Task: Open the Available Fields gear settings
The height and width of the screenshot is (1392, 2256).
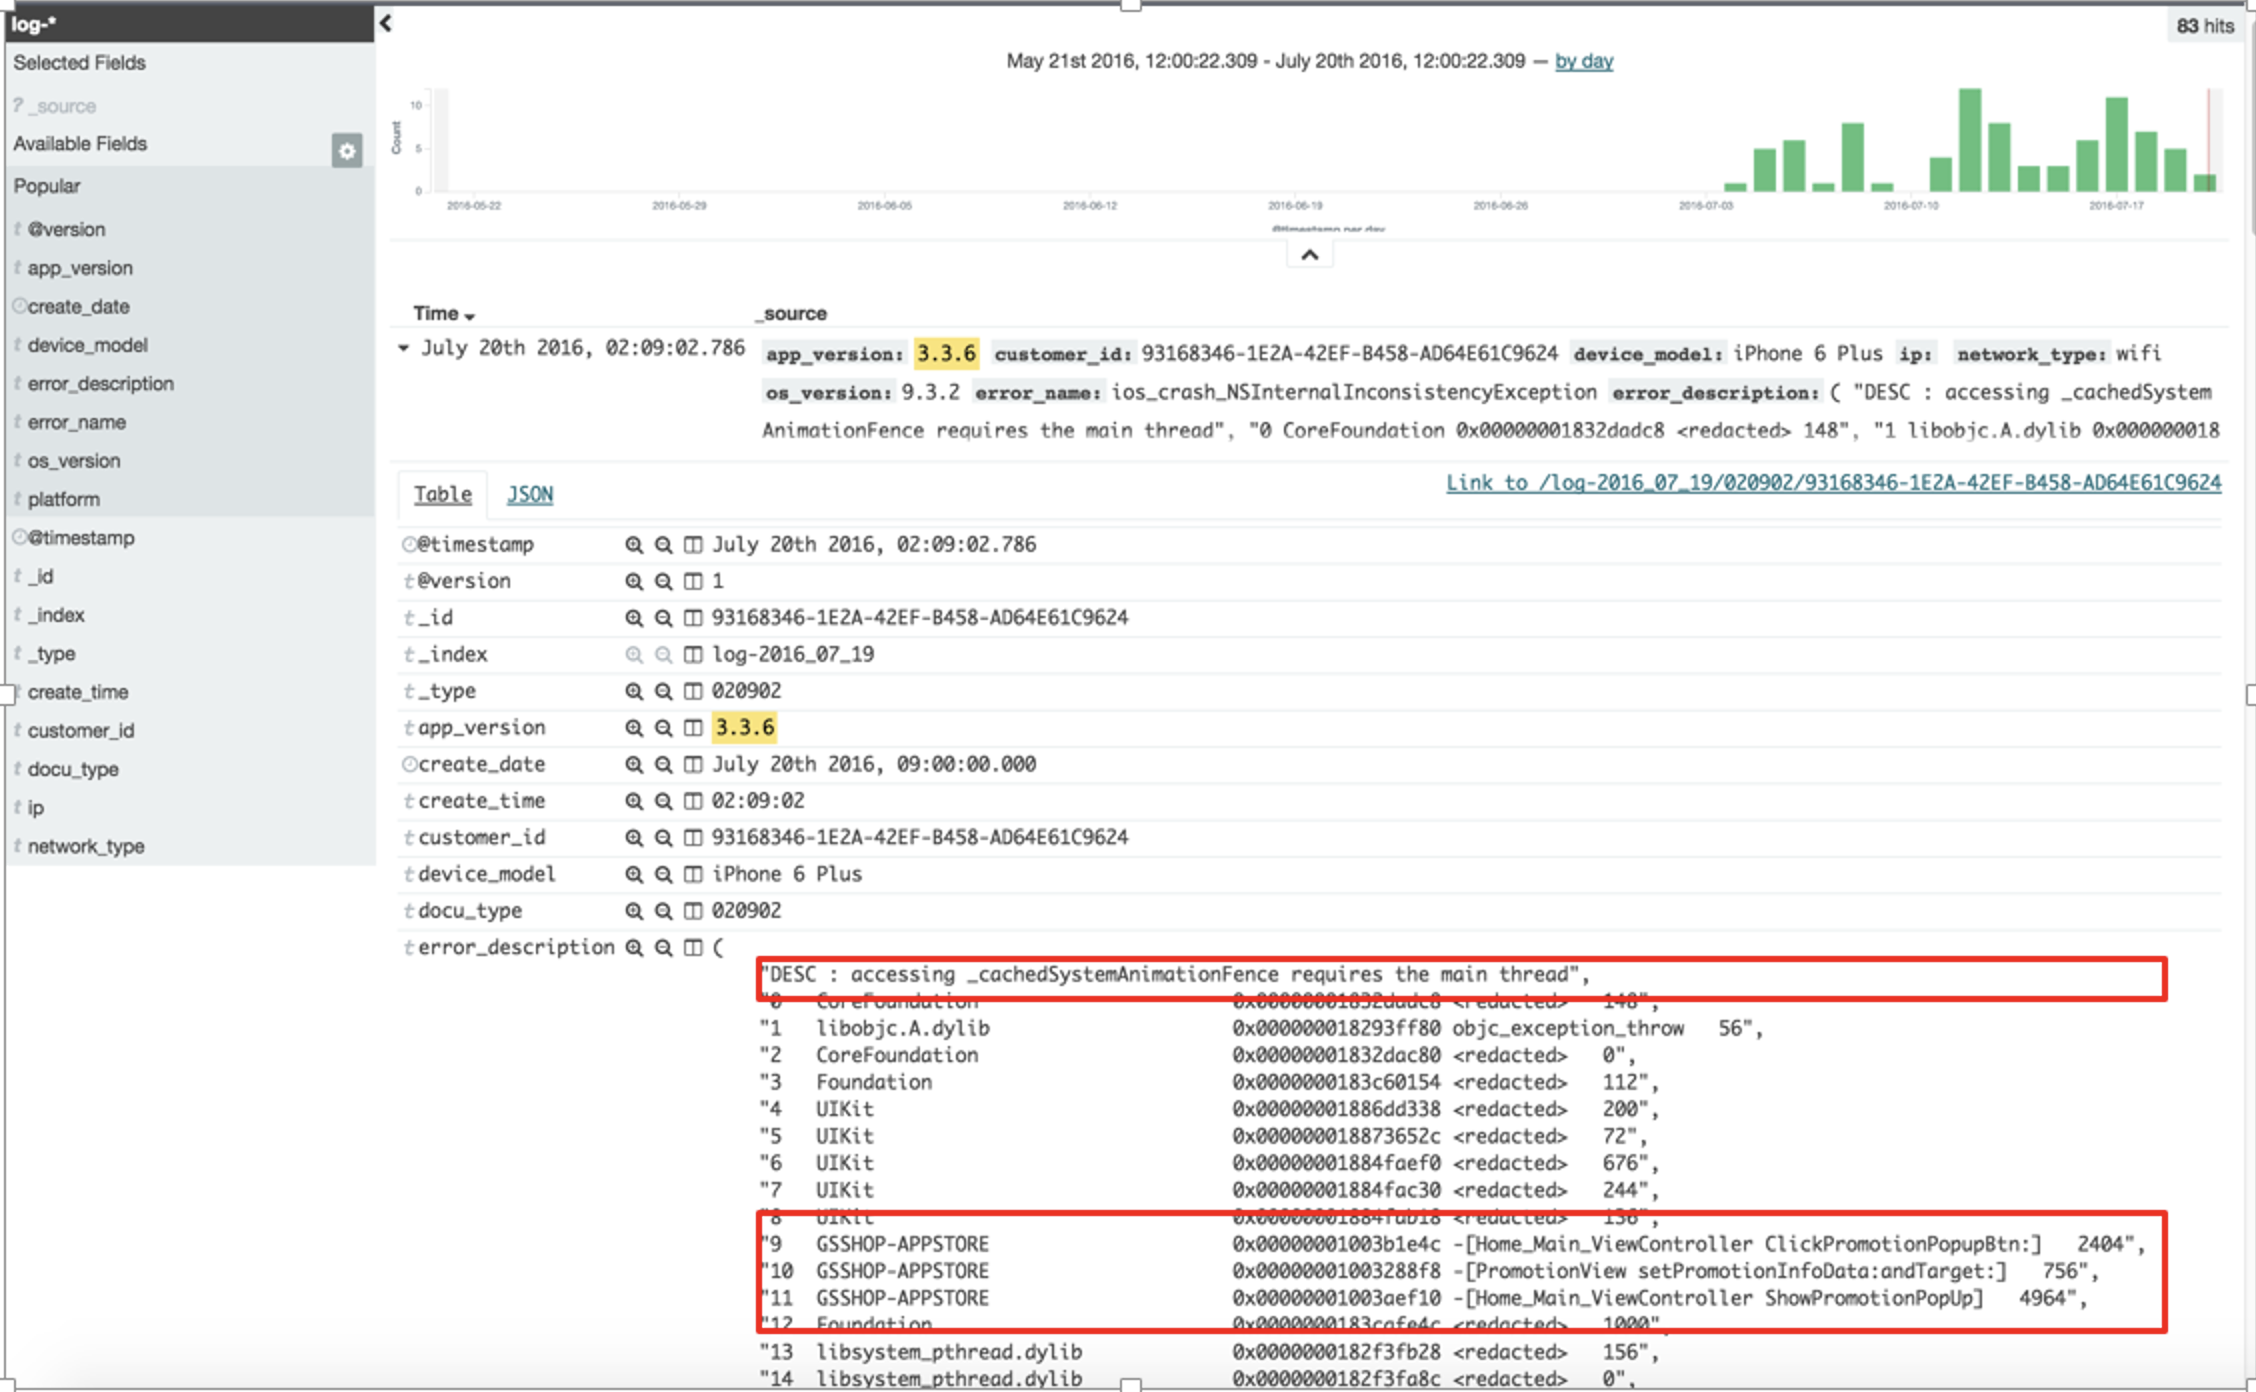Action: (346, 151)
